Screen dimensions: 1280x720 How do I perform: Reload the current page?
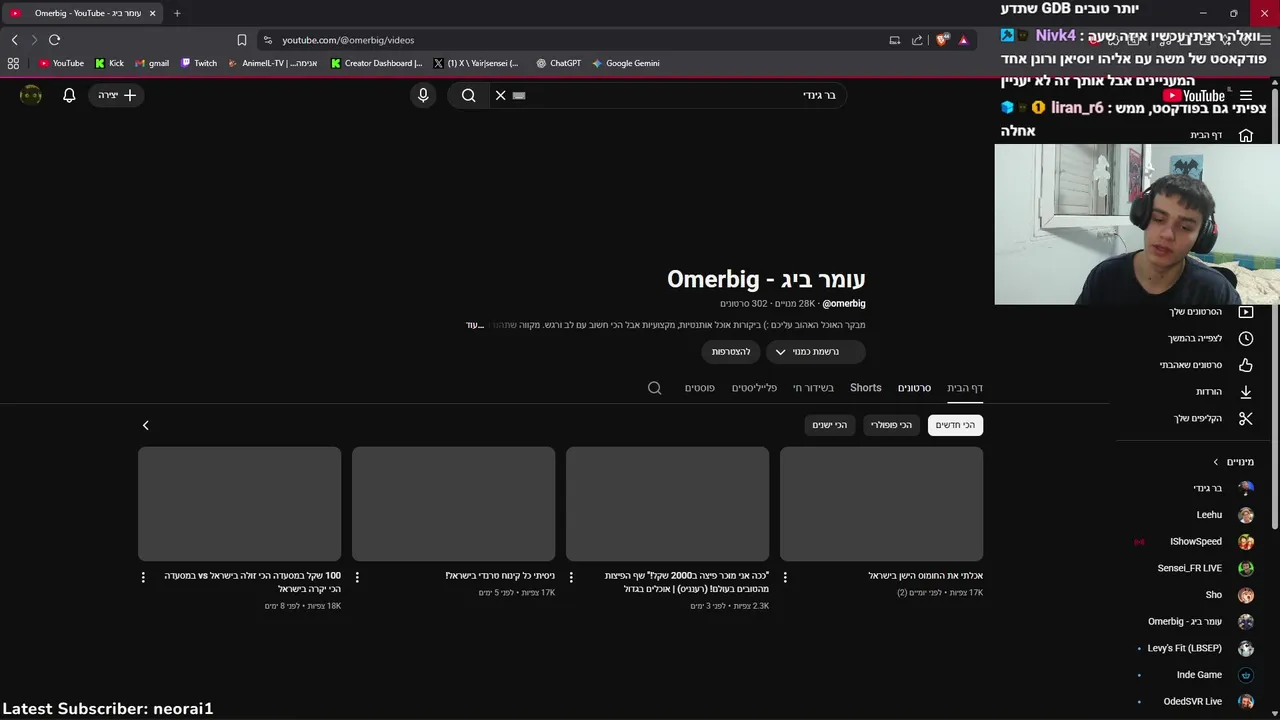point(54,40)
